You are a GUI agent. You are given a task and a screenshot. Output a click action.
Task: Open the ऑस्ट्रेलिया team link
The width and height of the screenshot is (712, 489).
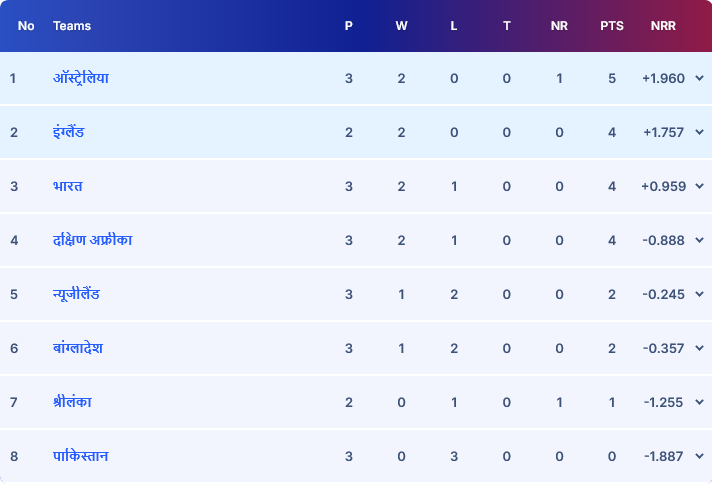pyautogui.click(x=81, y=78)
